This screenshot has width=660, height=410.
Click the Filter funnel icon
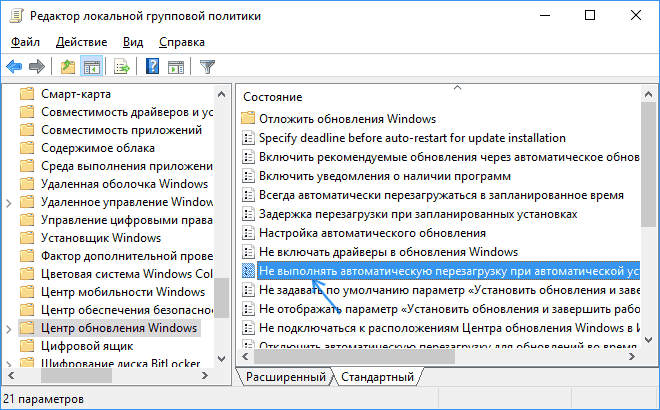coord(207,67)
